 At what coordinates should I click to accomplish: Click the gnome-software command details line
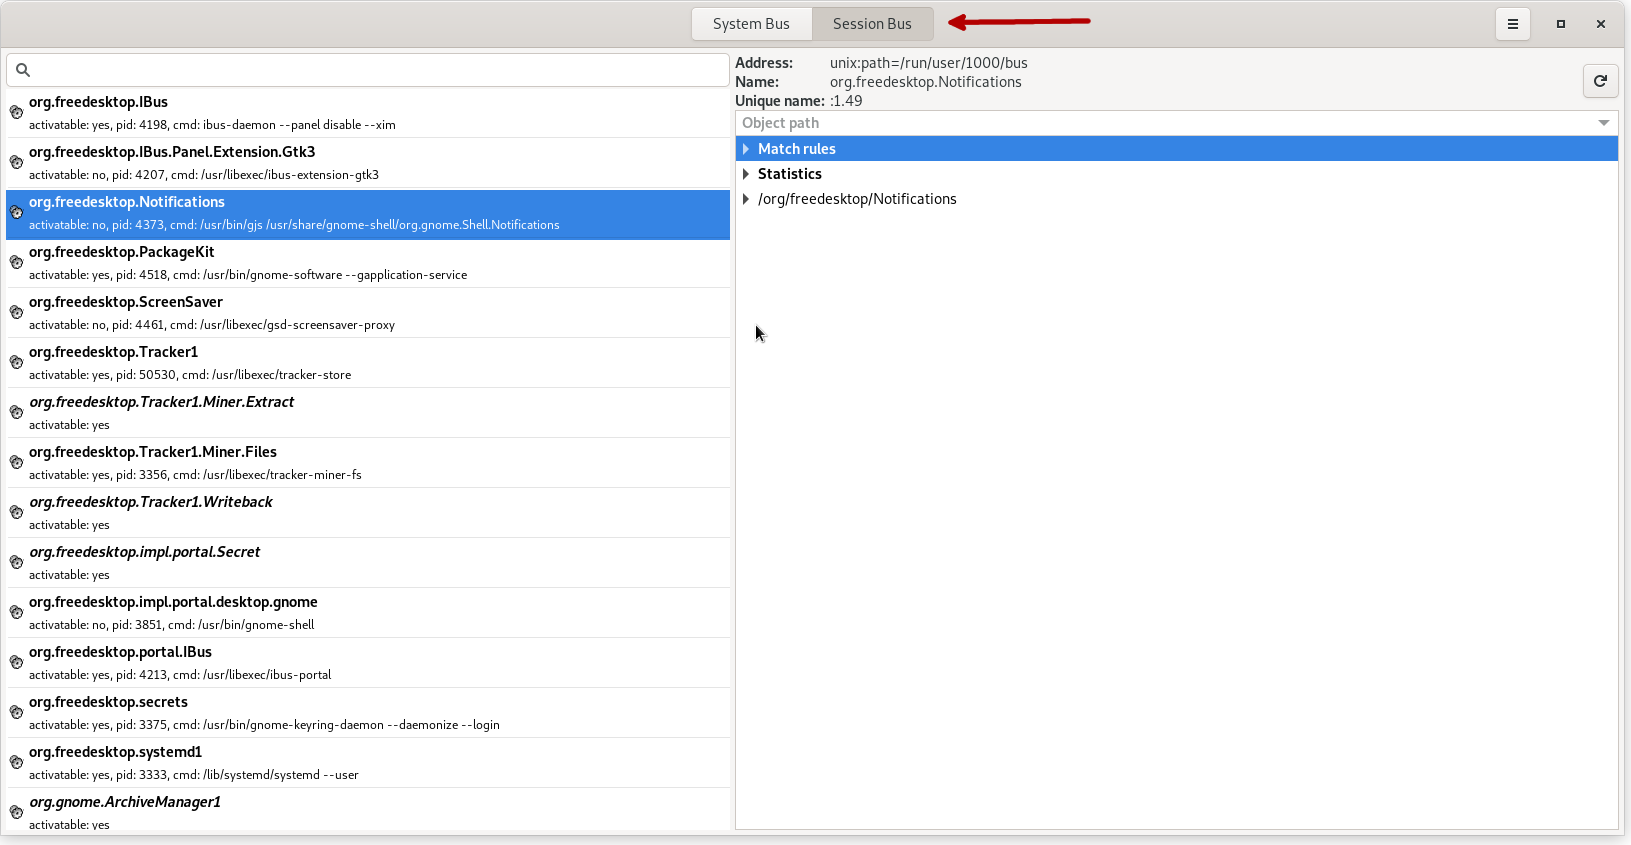(x=248, y=275)
